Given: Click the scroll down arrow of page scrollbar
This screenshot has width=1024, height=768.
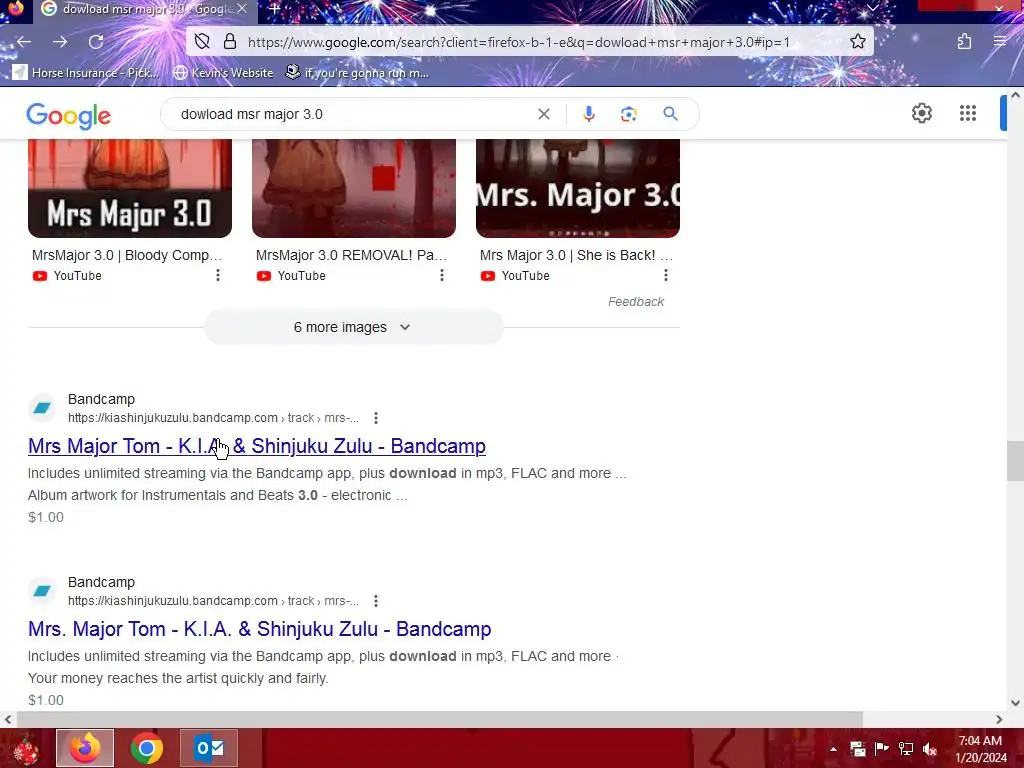Looking at the screenshot, I should pyautogui.click(x=1015, y=703).
